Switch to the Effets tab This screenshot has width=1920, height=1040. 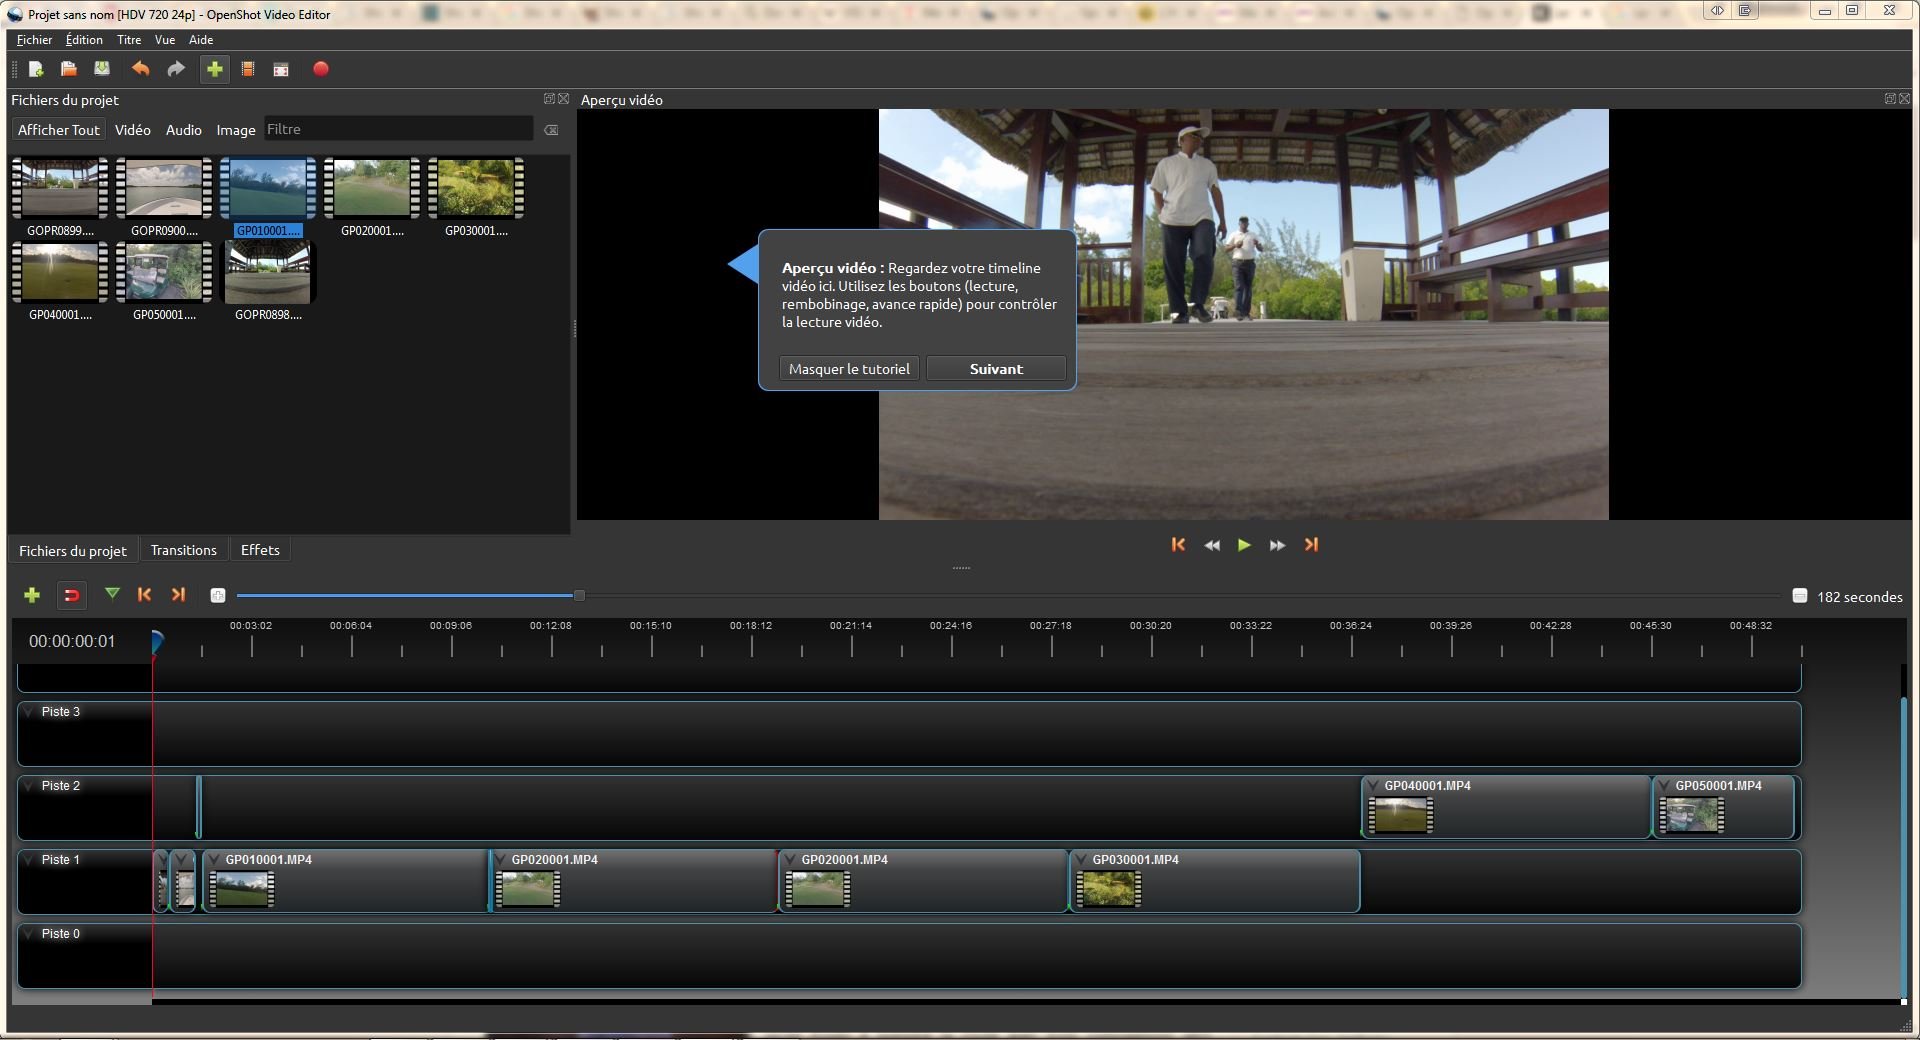(260, 550)
